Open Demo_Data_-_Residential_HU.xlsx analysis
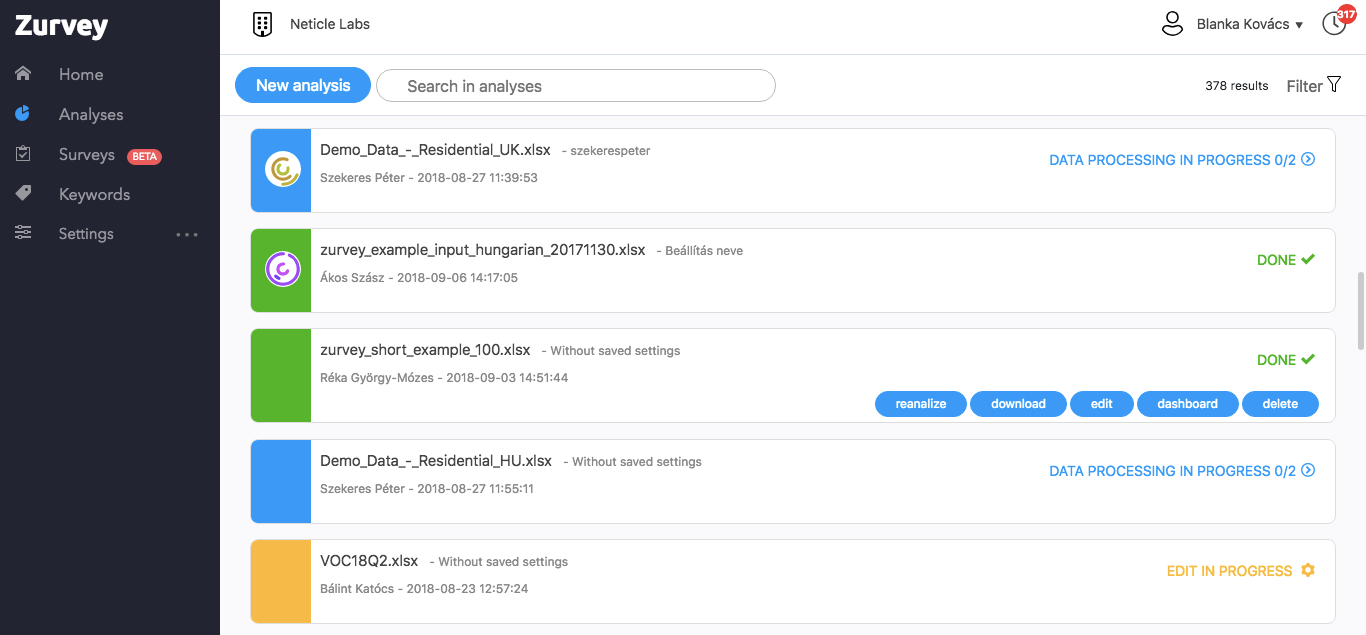 click(436, 461)
